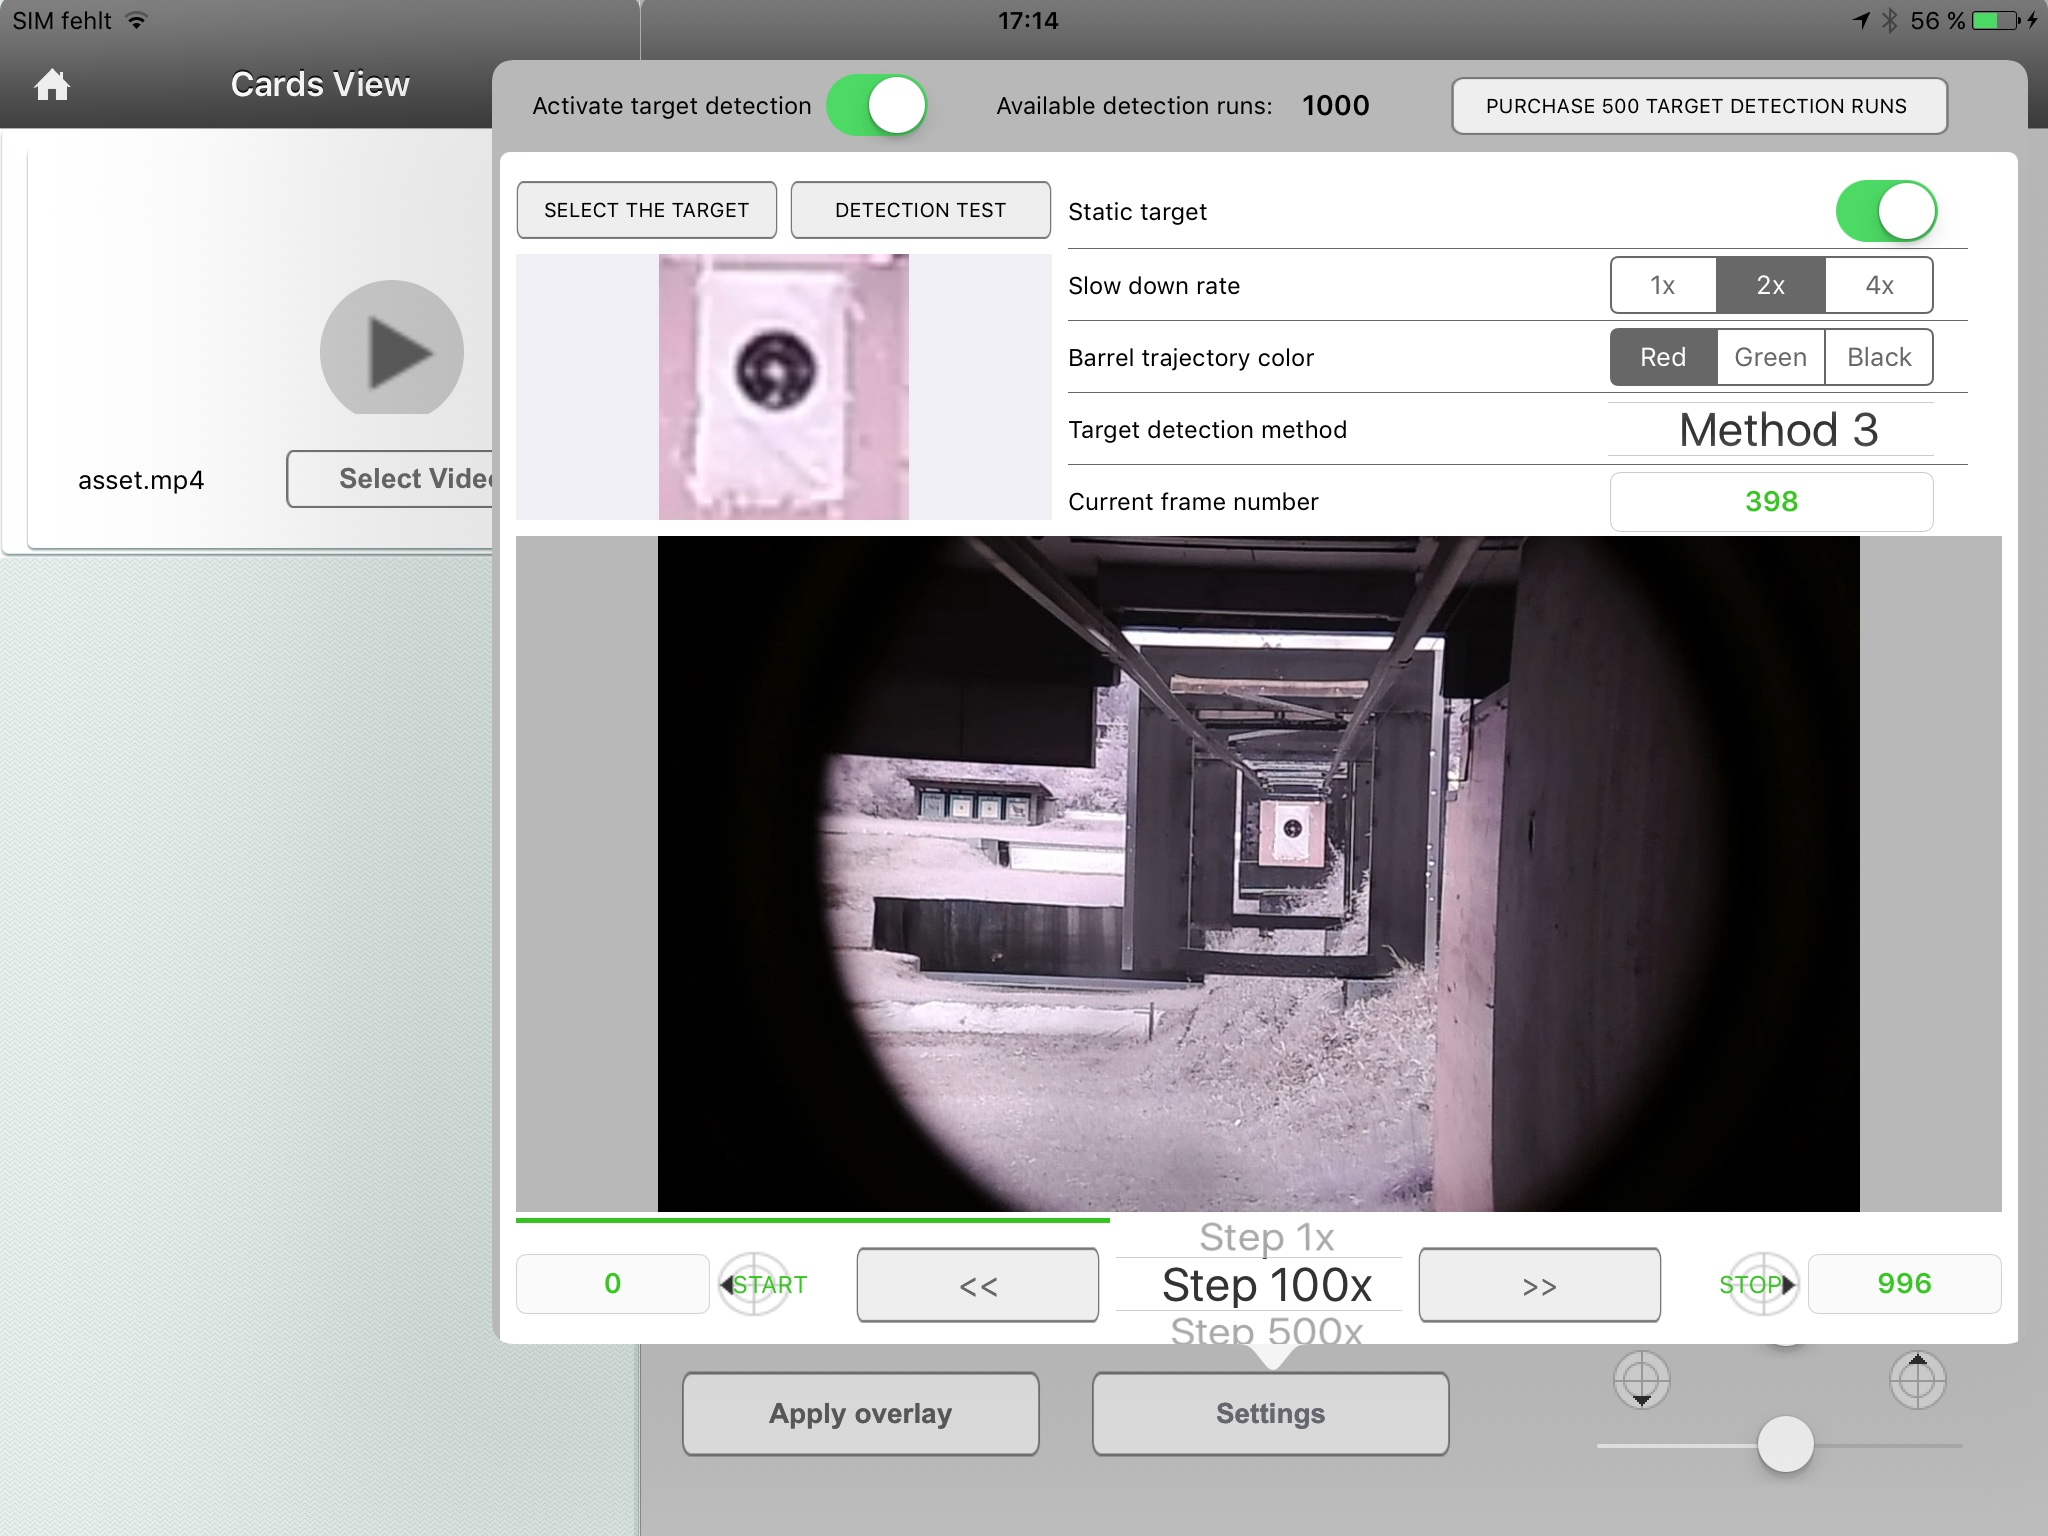Toggle the Static target switch
The image size is (2048, 1536).
[1886, 211]
